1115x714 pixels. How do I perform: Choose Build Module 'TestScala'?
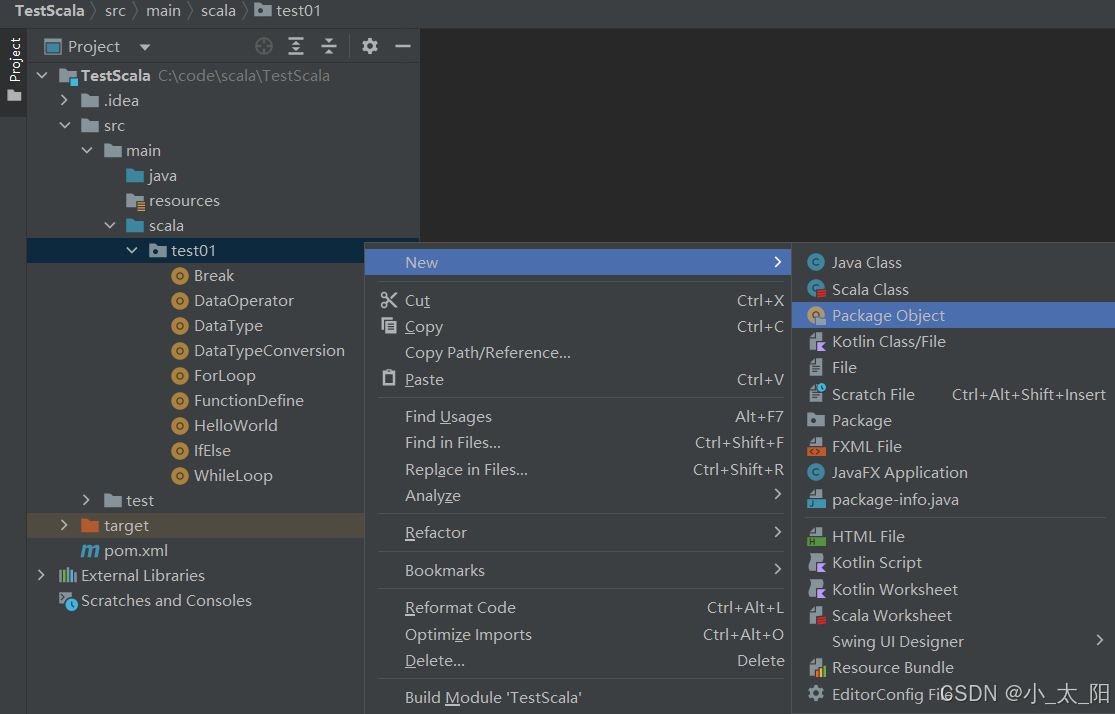[x=577, y=698]
